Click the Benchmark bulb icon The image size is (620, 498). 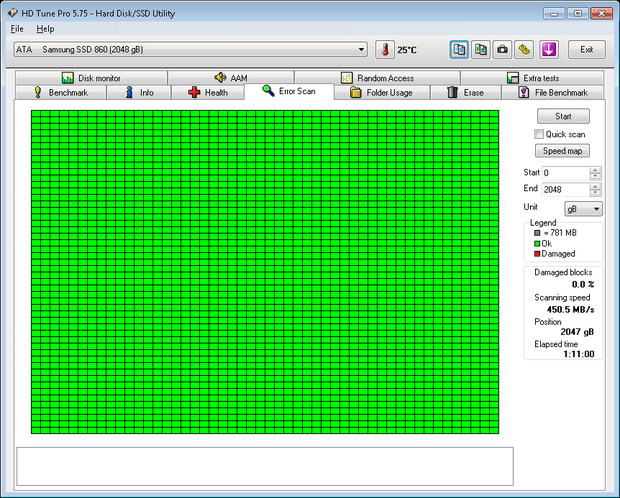[x=38, y=92]
